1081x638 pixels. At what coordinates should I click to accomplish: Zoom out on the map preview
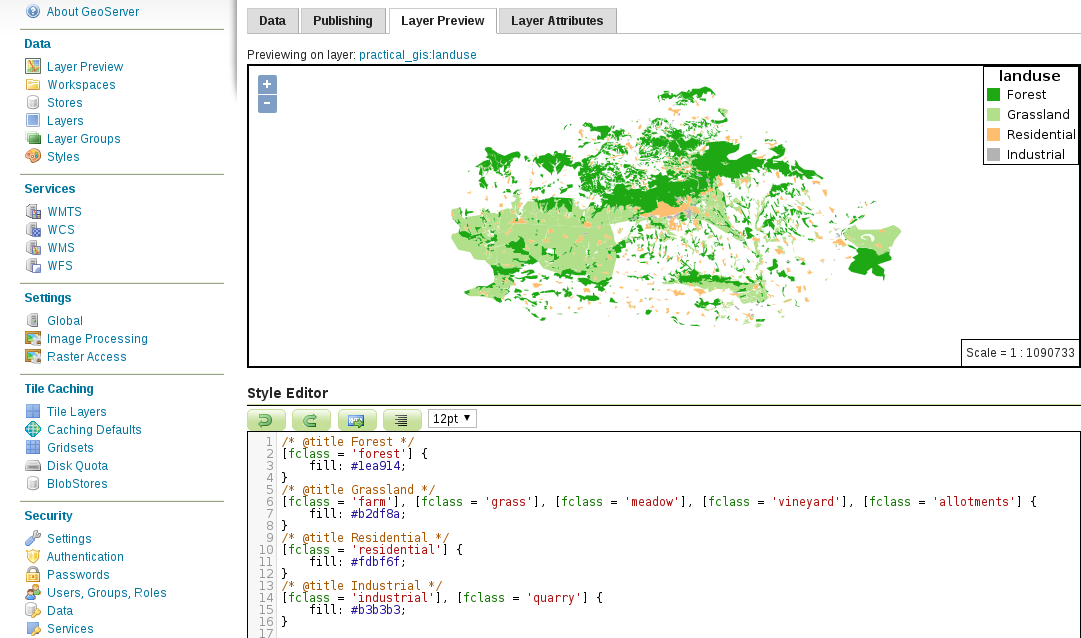[267, 103]
